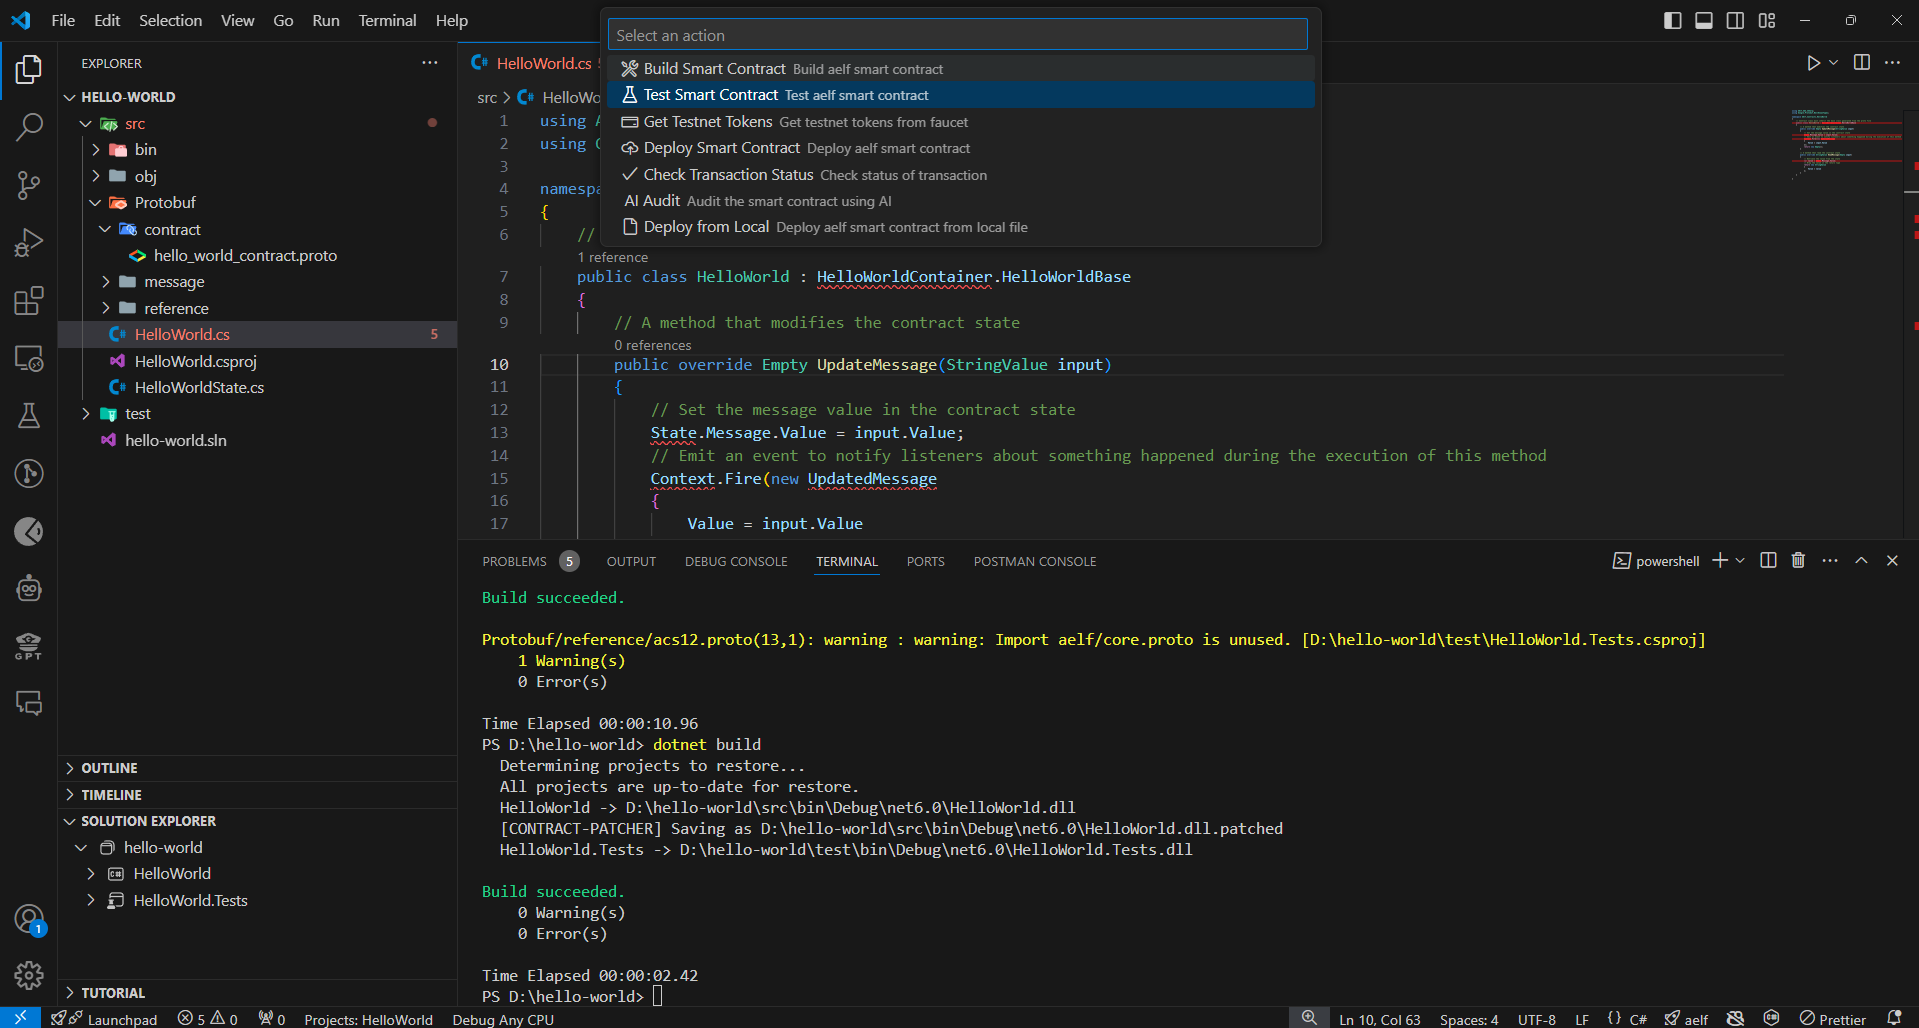The image size is (1919, 1028).
Task: Open the Explorer view in activity bar
Action: coord(29,69)
